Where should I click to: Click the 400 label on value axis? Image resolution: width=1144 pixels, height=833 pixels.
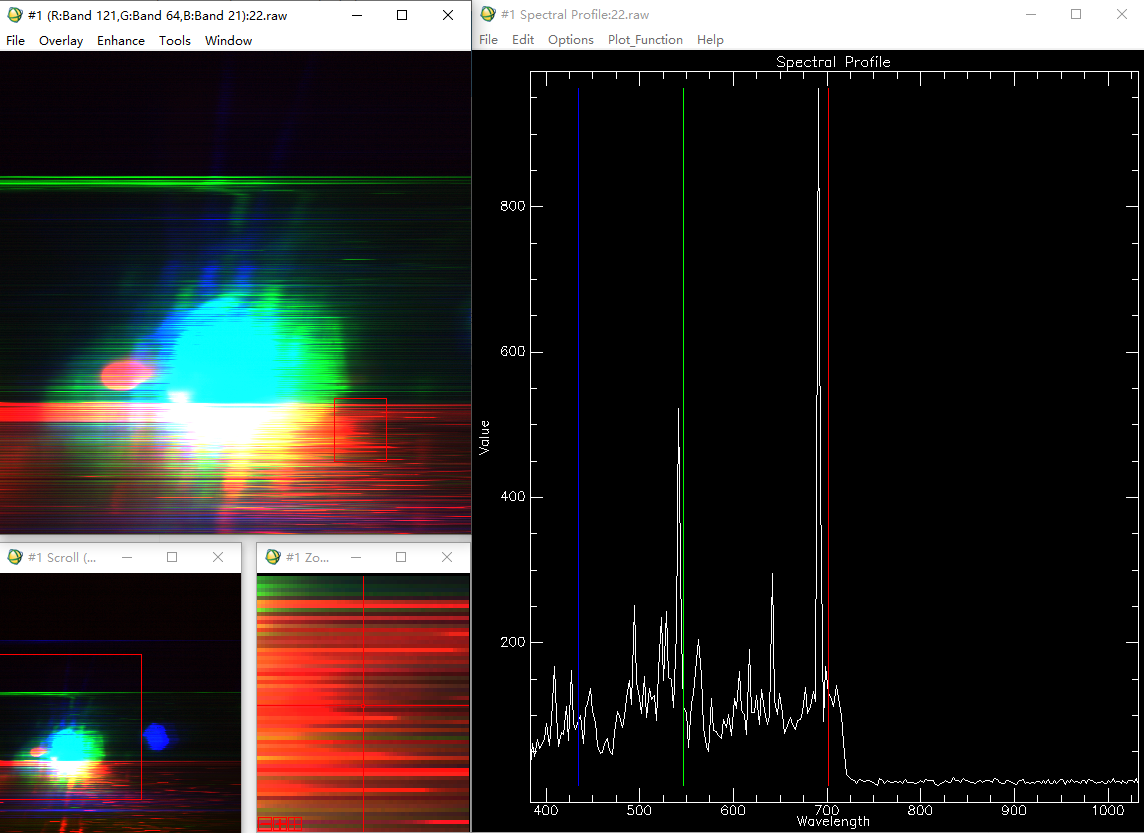[512, 497]
